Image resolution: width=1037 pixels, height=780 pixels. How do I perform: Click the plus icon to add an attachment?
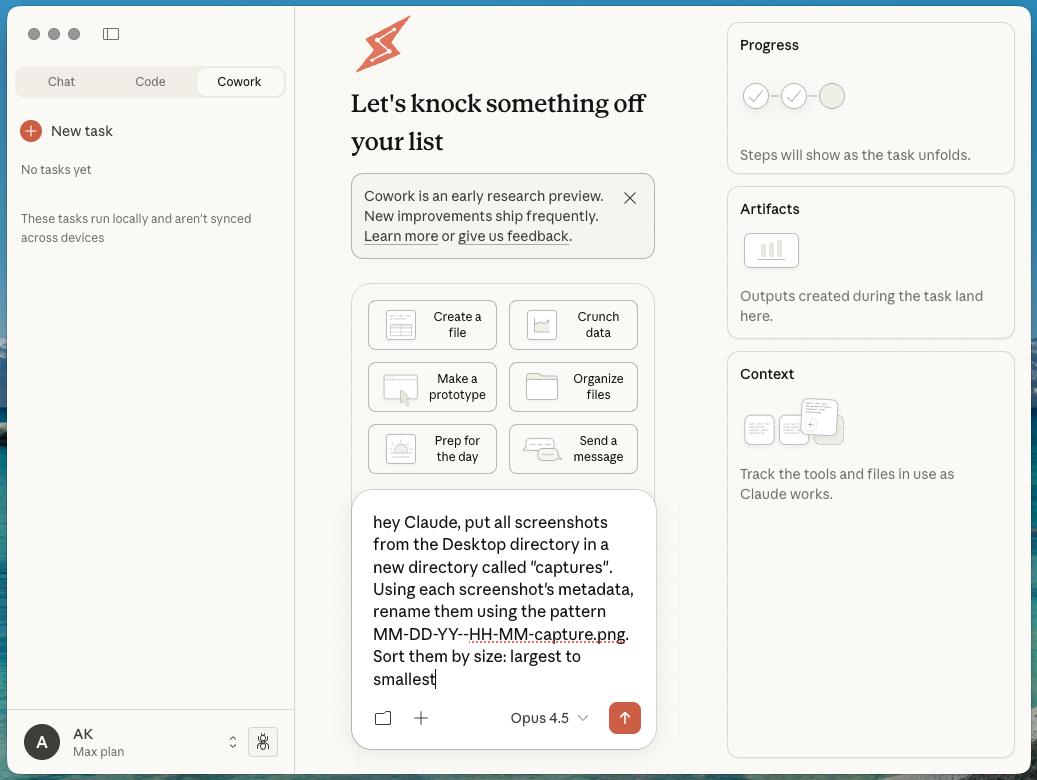click(x=421, y=718)
